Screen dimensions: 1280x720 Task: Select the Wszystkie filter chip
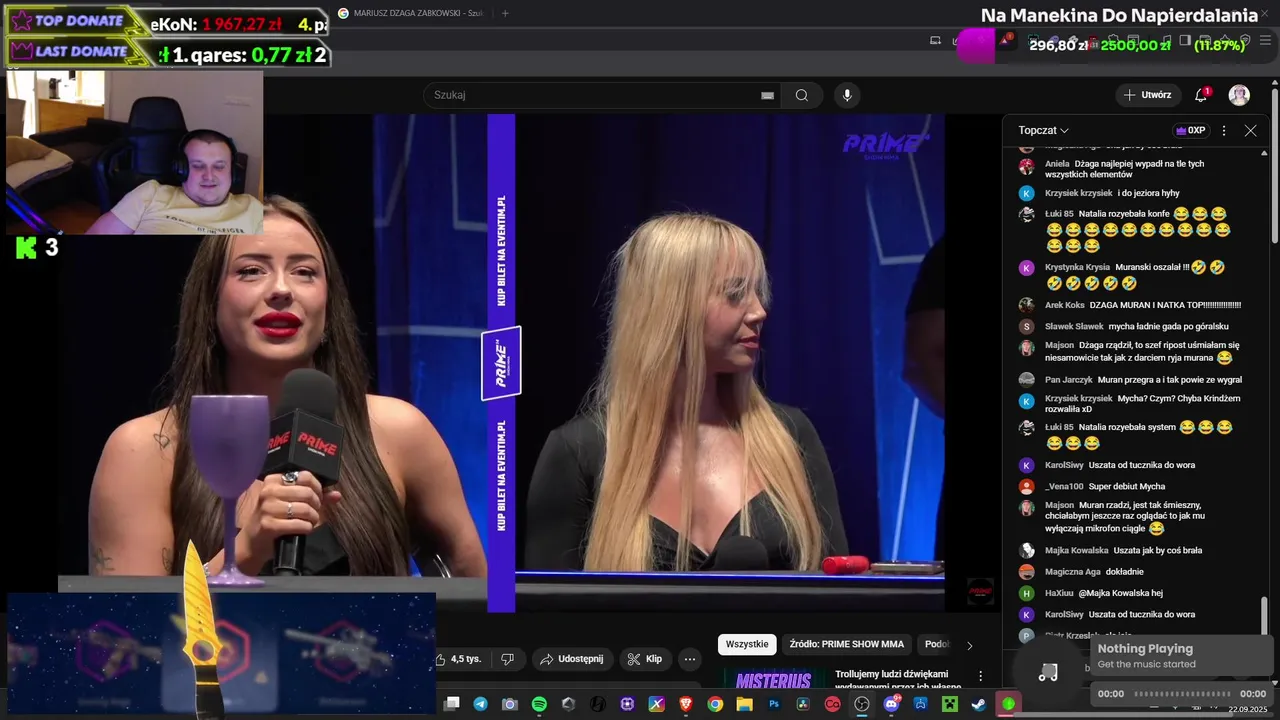[x=747, y=644]
